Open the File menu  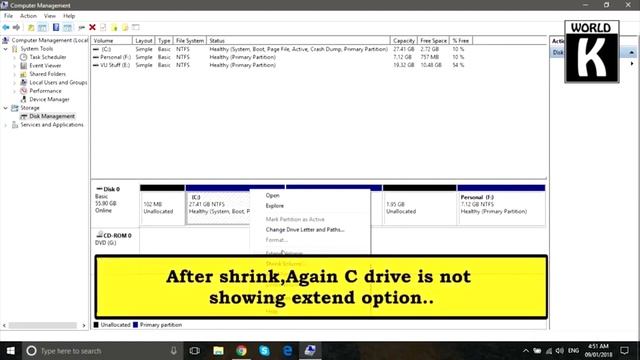tap(8, 16)
